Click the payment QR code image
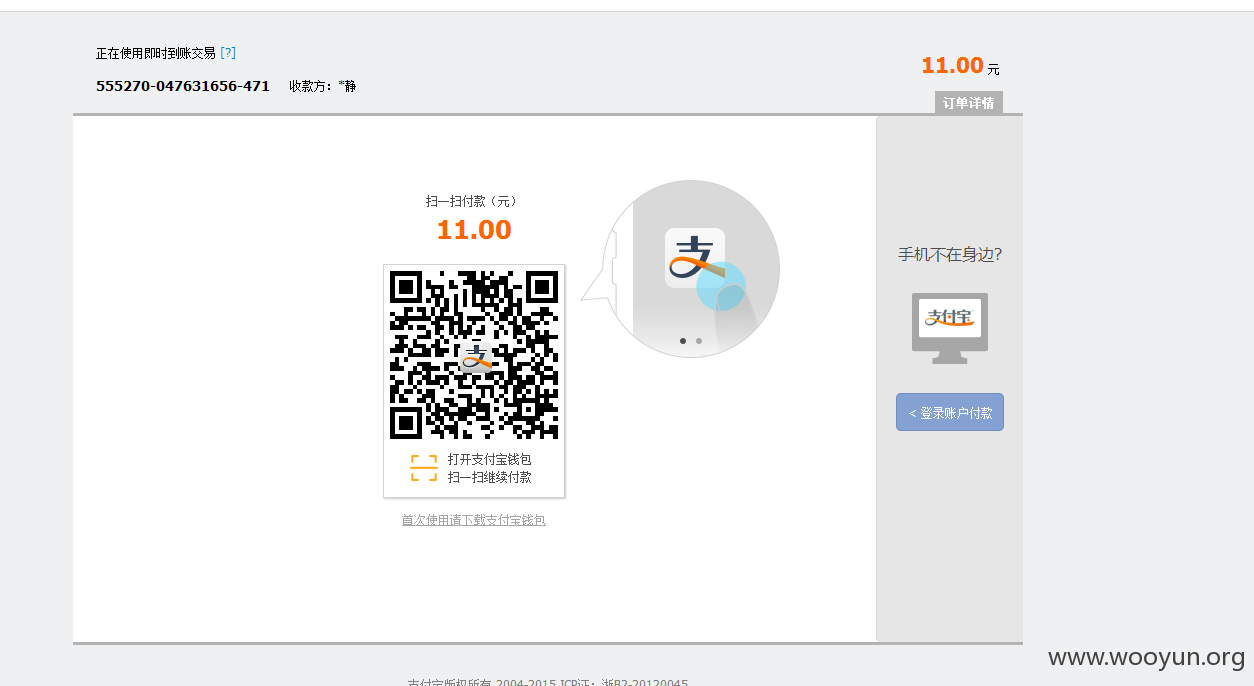This screenshot has height=686, width=1254. click(474, 355)
